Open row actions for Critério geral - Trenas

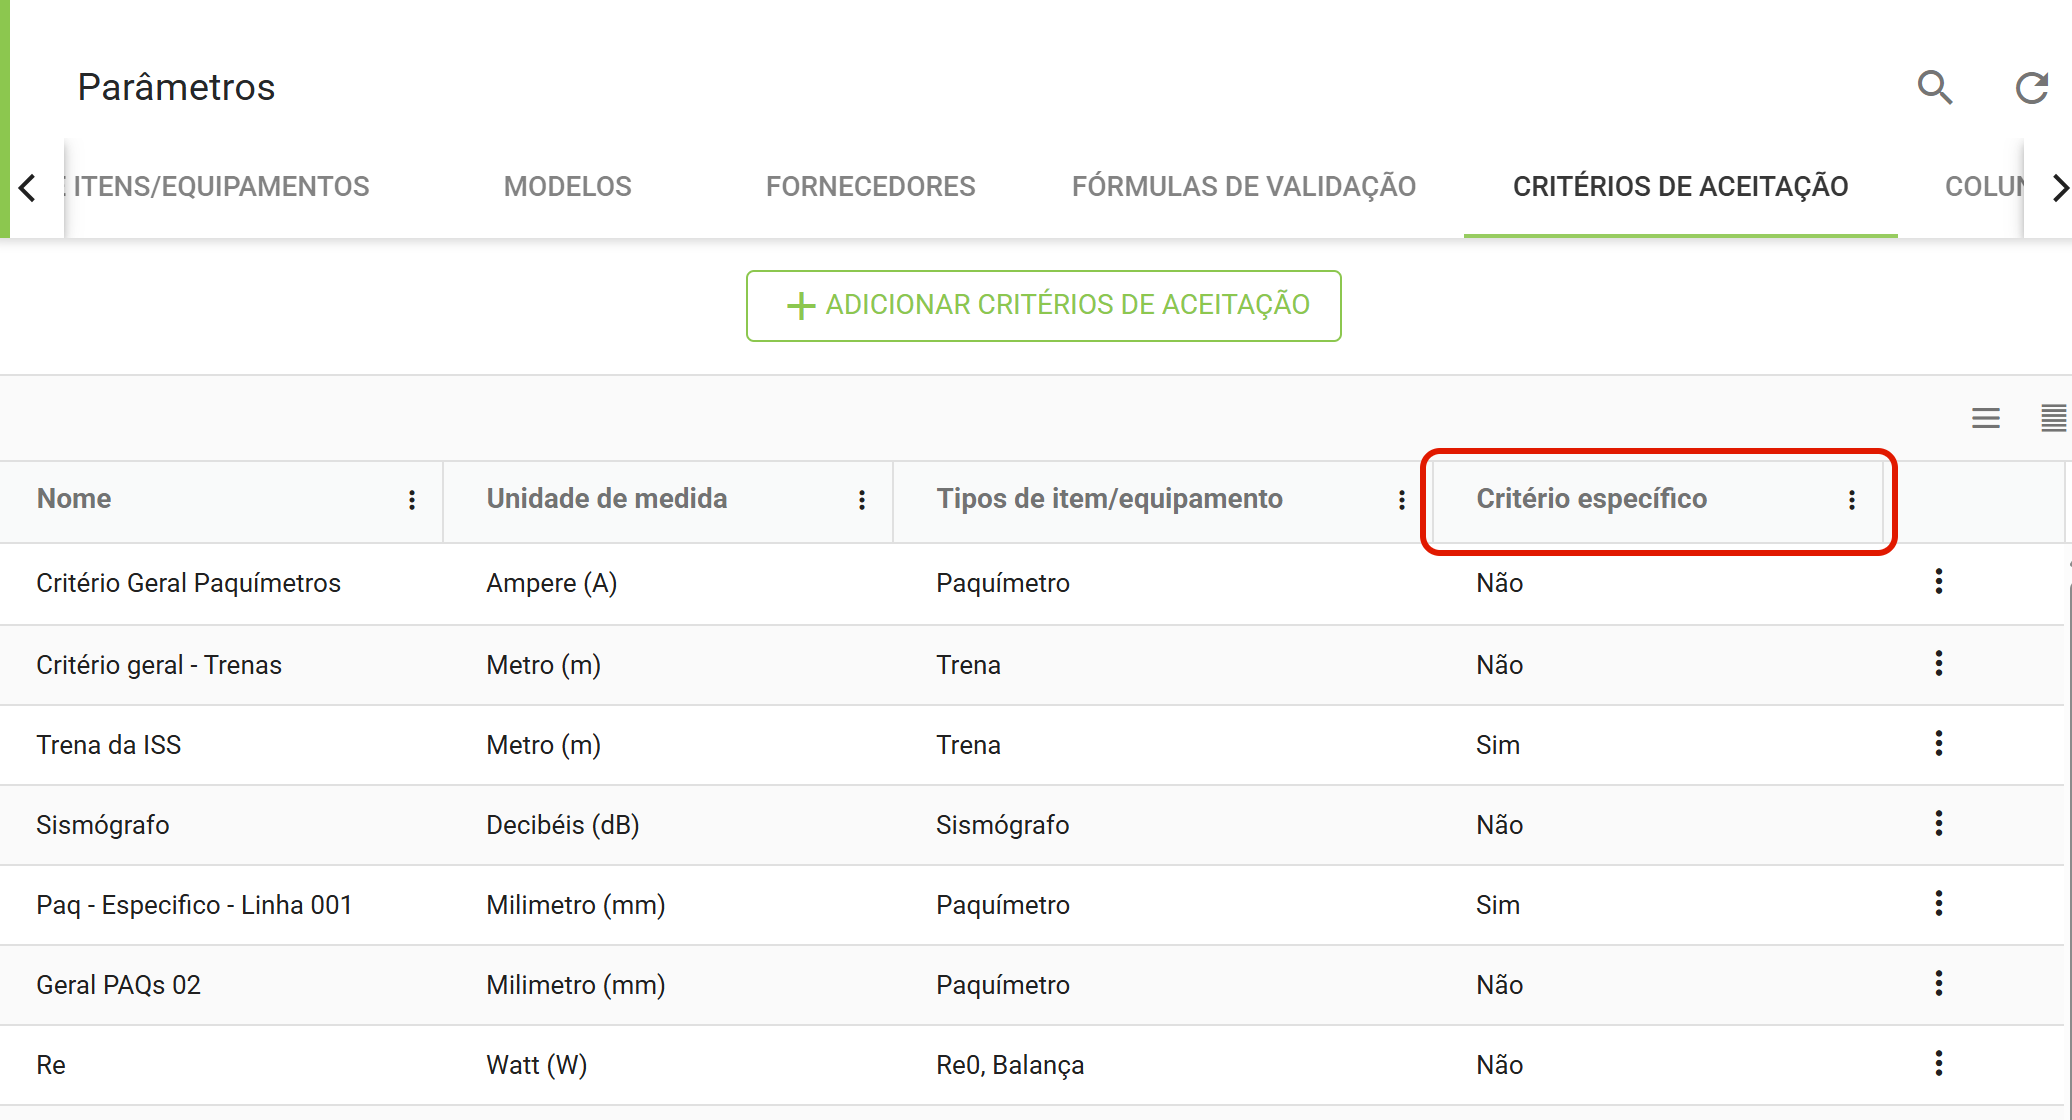click(x=1939, y=663)
